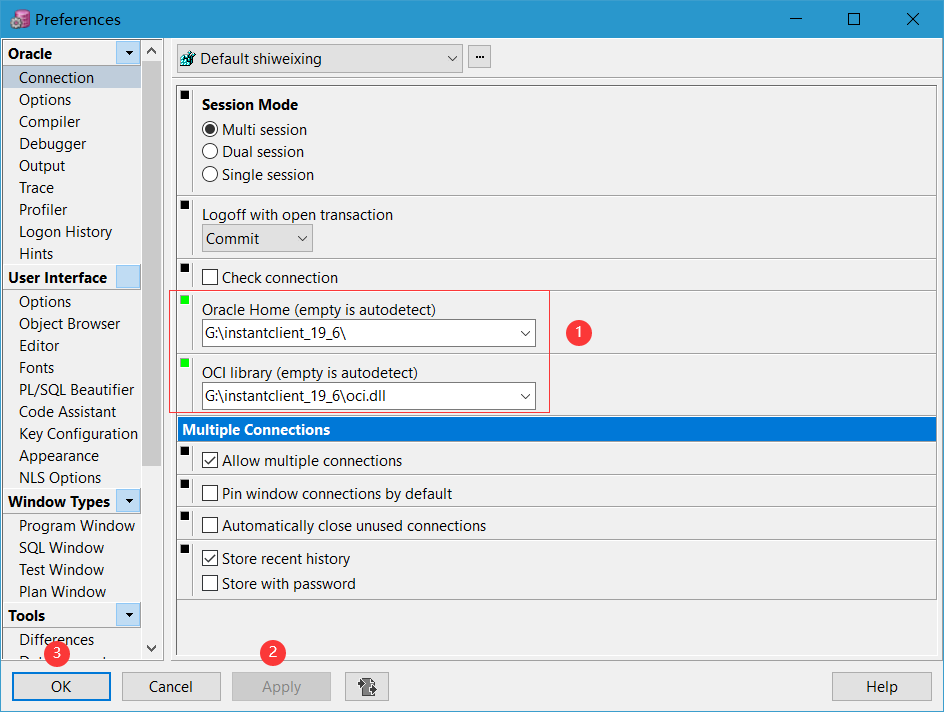Enable the Check connection checkbox
The width and height of the screenshot is (944, 712).
210,277
